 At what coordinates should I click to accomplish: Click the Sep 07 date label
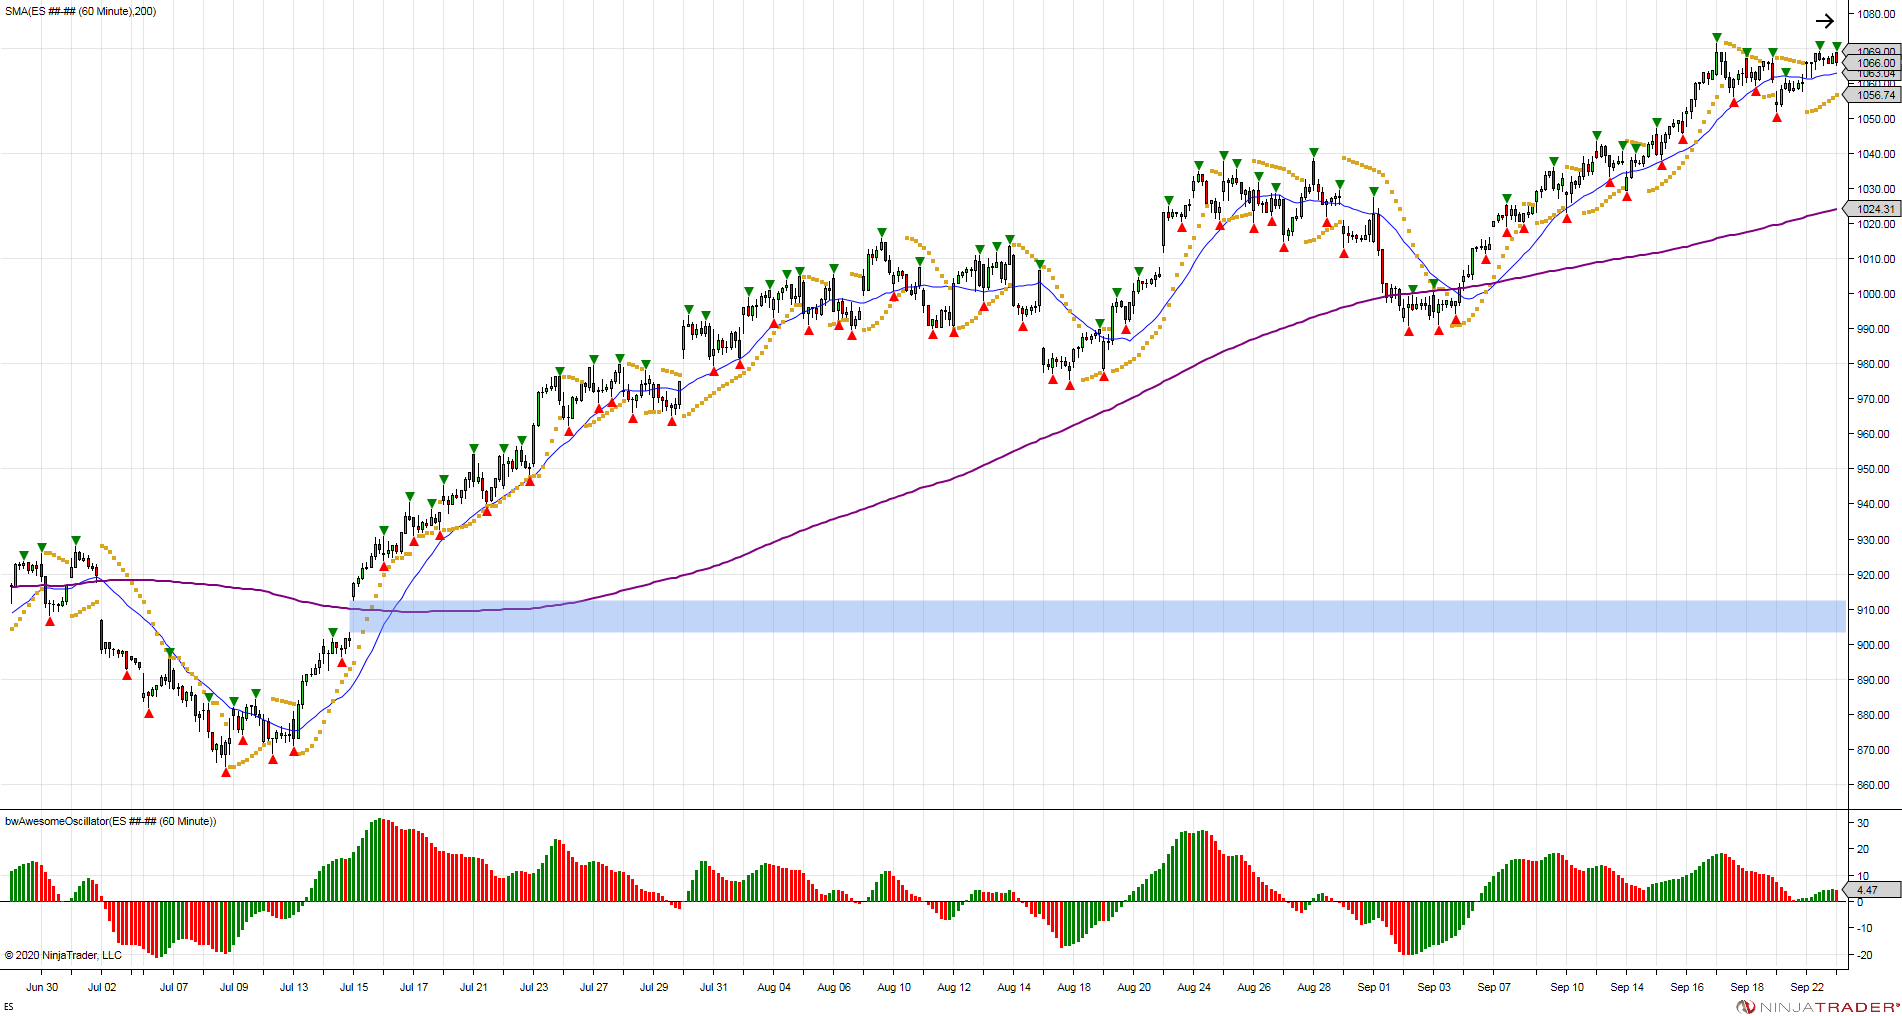pos(1494,987)
